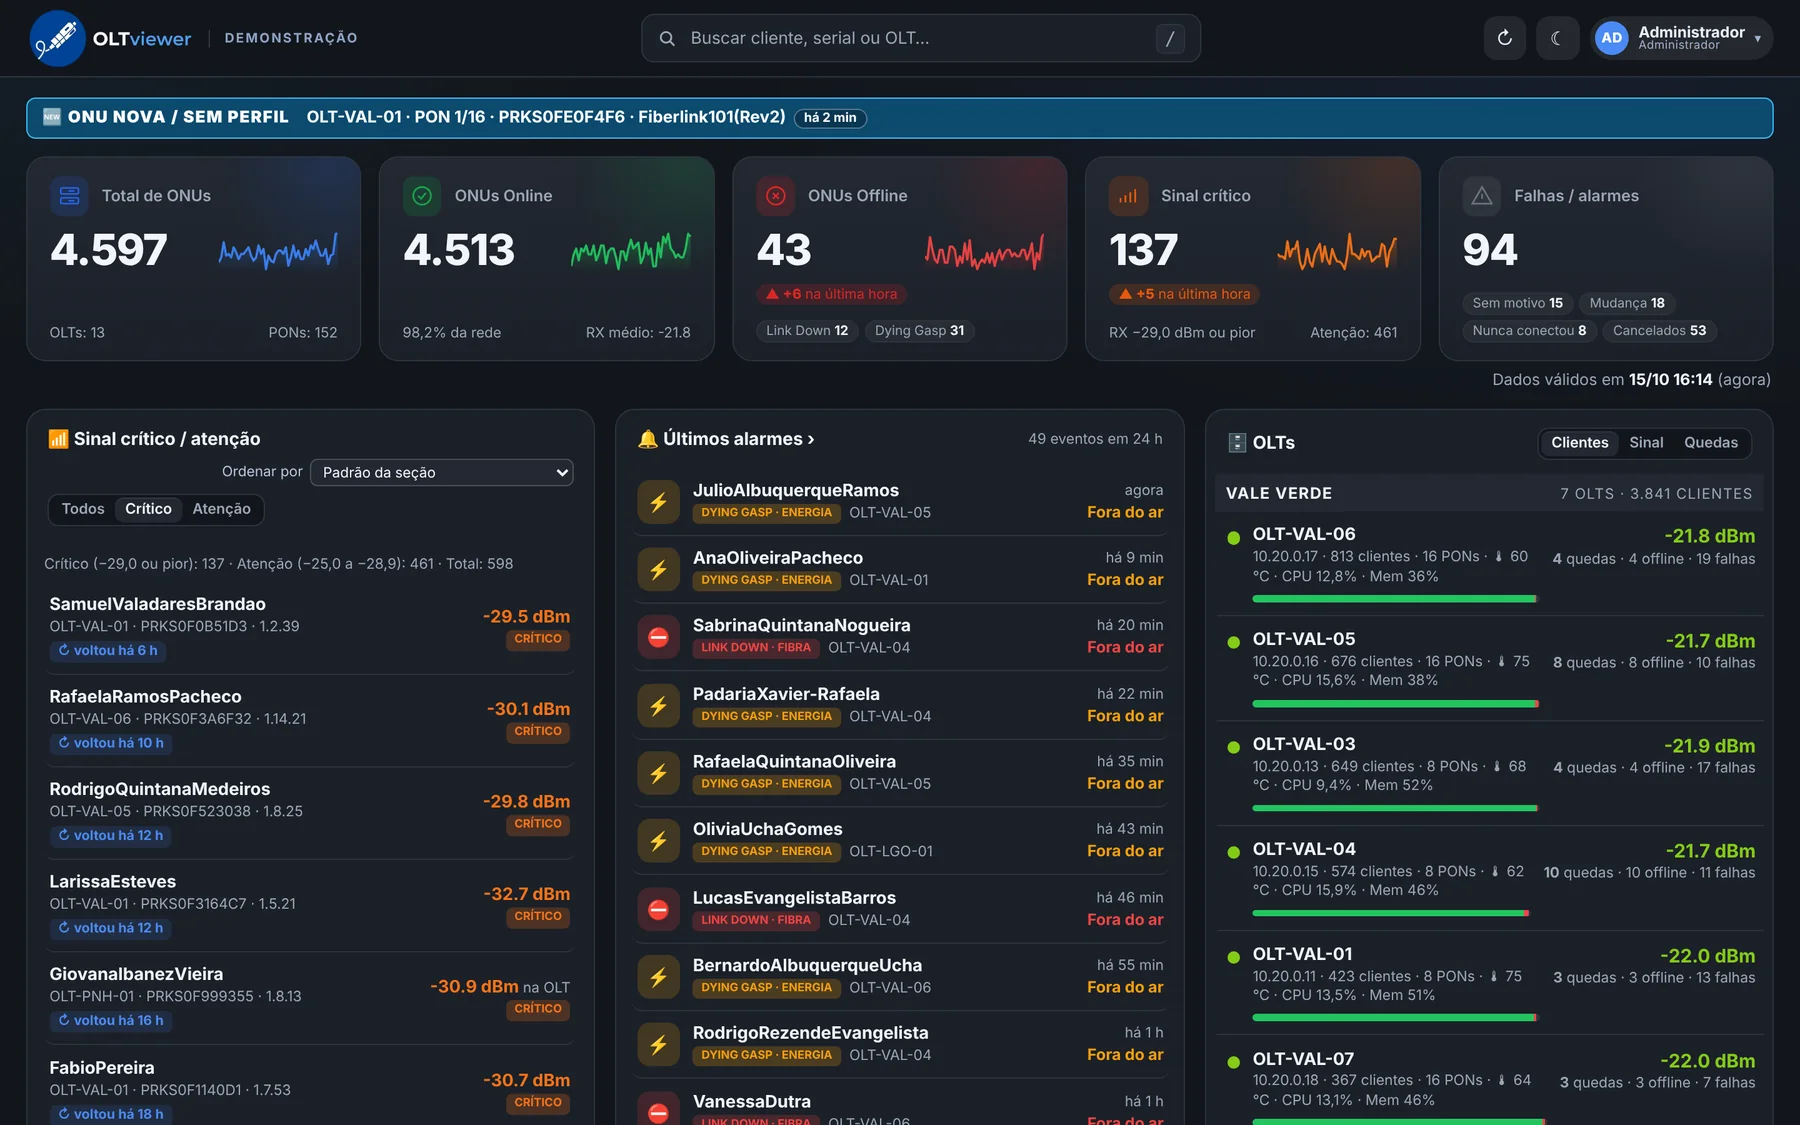This screenshot has width=1800, height=1125.
Task: Click link down icon for SabrinaQuintanaNogueira
Action: coord(658,637)
